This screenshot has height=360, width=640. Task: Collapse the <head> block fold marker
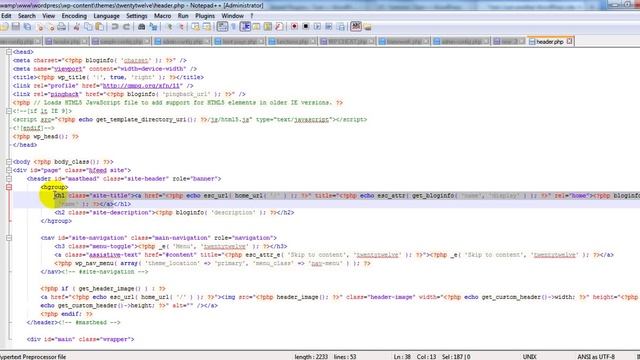9,52
